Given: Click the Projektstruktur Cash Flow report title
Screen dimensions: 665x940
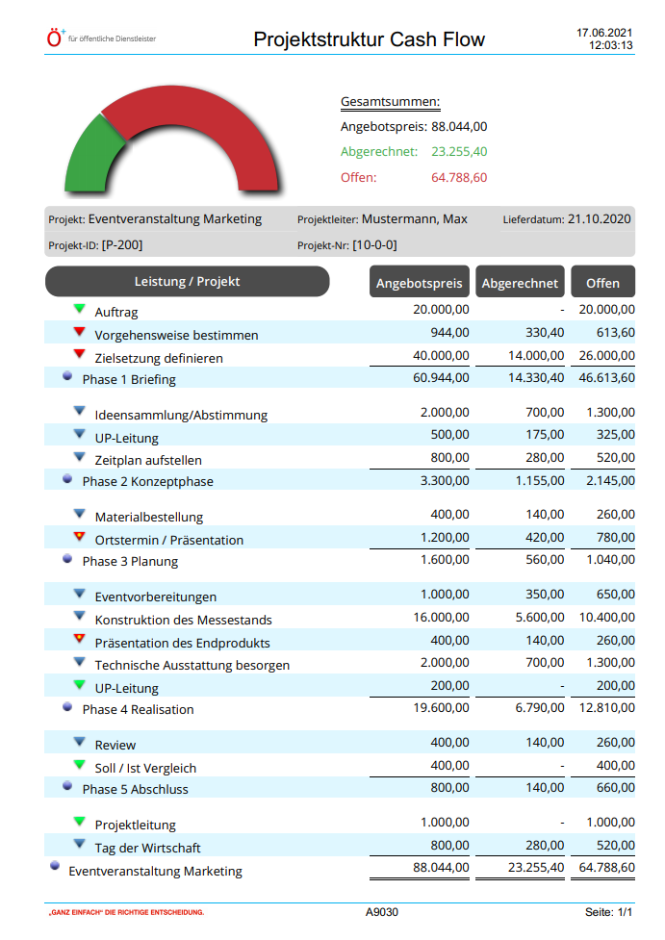Looking at the screenshot, I should (369, 40).
